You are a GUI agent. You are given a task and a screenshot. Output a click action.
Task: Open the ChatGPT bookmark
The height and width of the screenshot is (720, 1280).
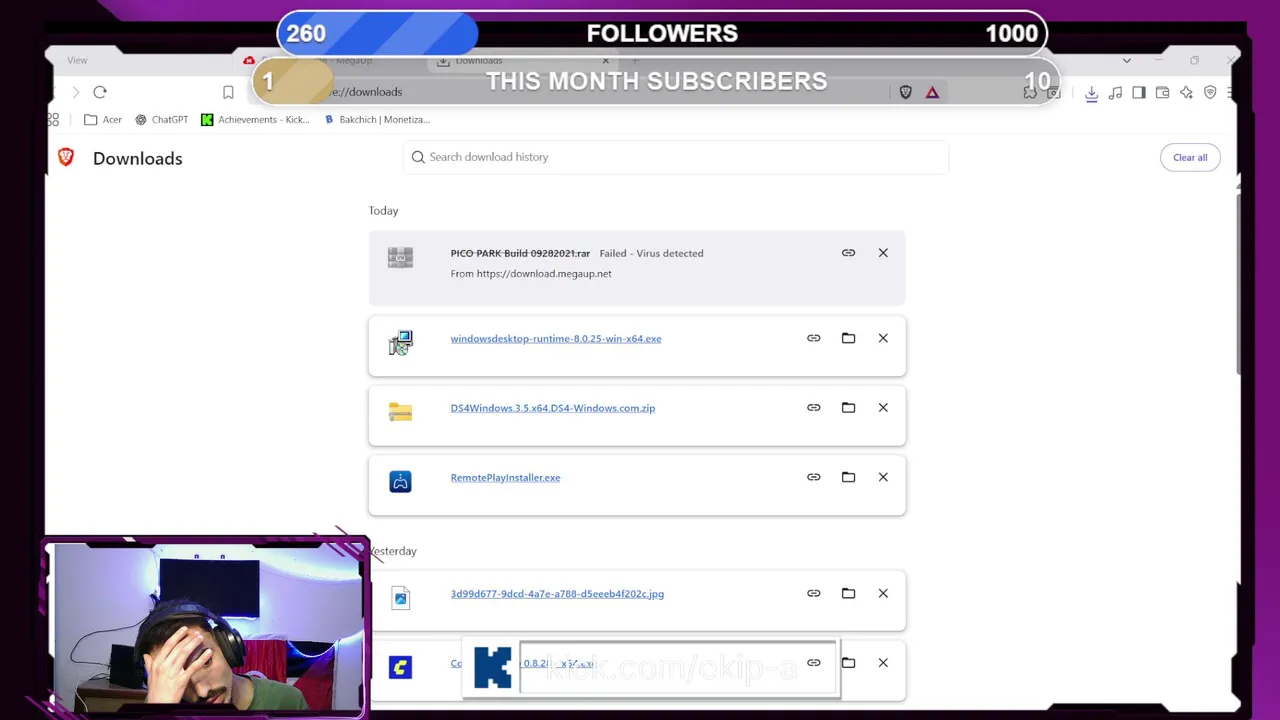(x=161, y=119)
